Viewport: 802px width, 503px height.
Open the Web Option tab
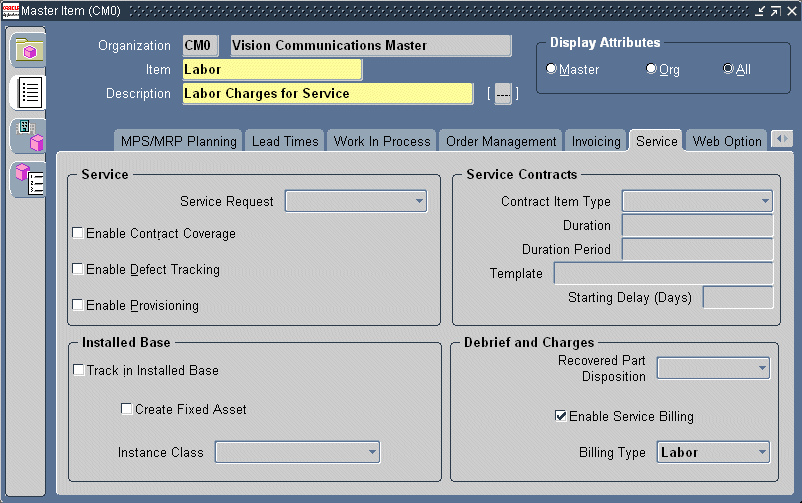[x=726, y=141]
